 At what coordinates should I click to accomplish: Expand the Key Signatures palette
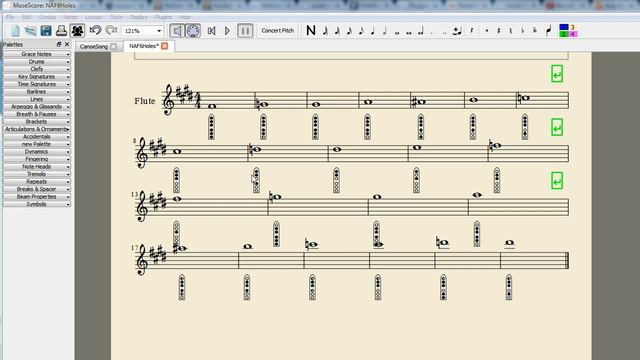tap(37, 77)
